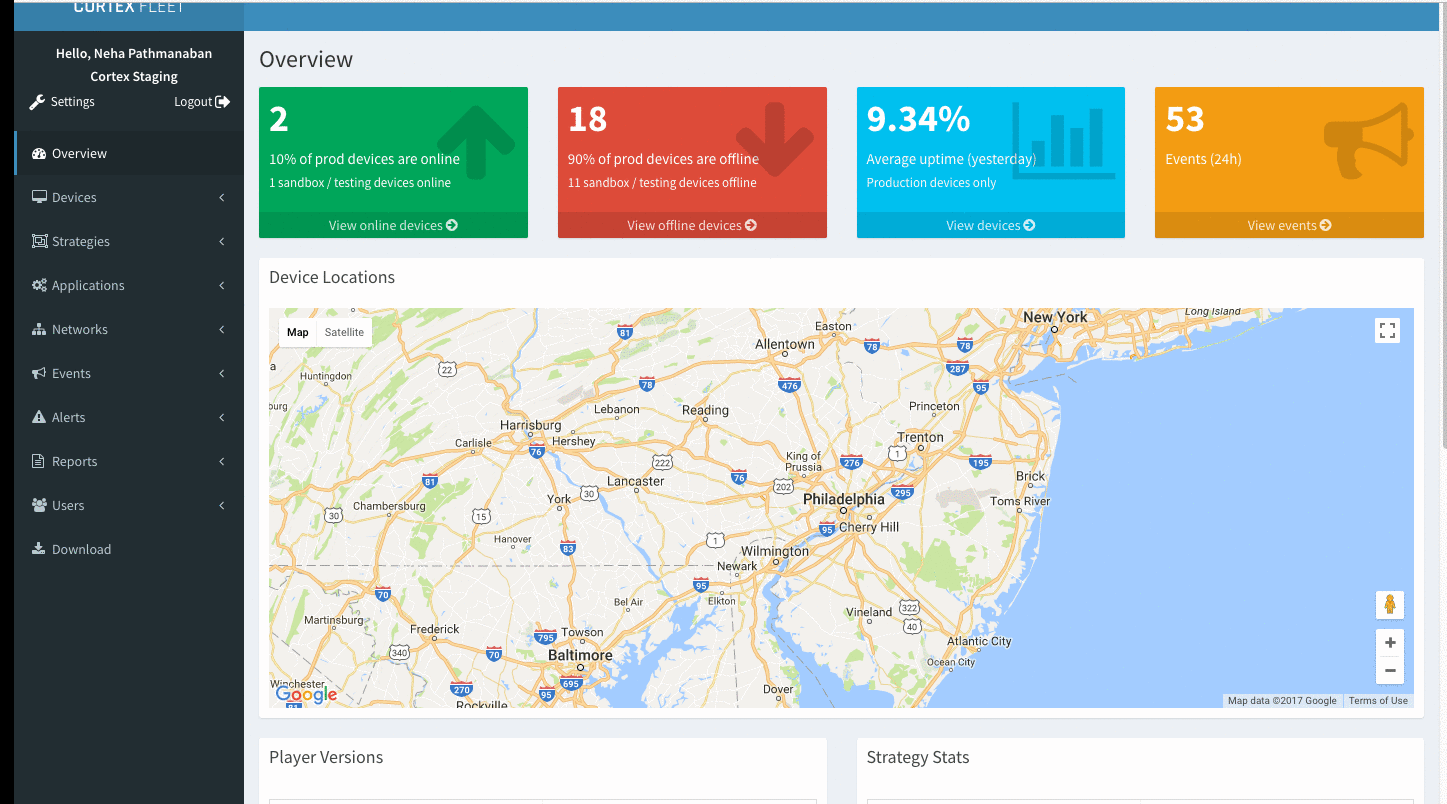Screen dimensions: 1447x804
Task: Click the Devices monitor icon in sidebar
Action: coord(39,197)
